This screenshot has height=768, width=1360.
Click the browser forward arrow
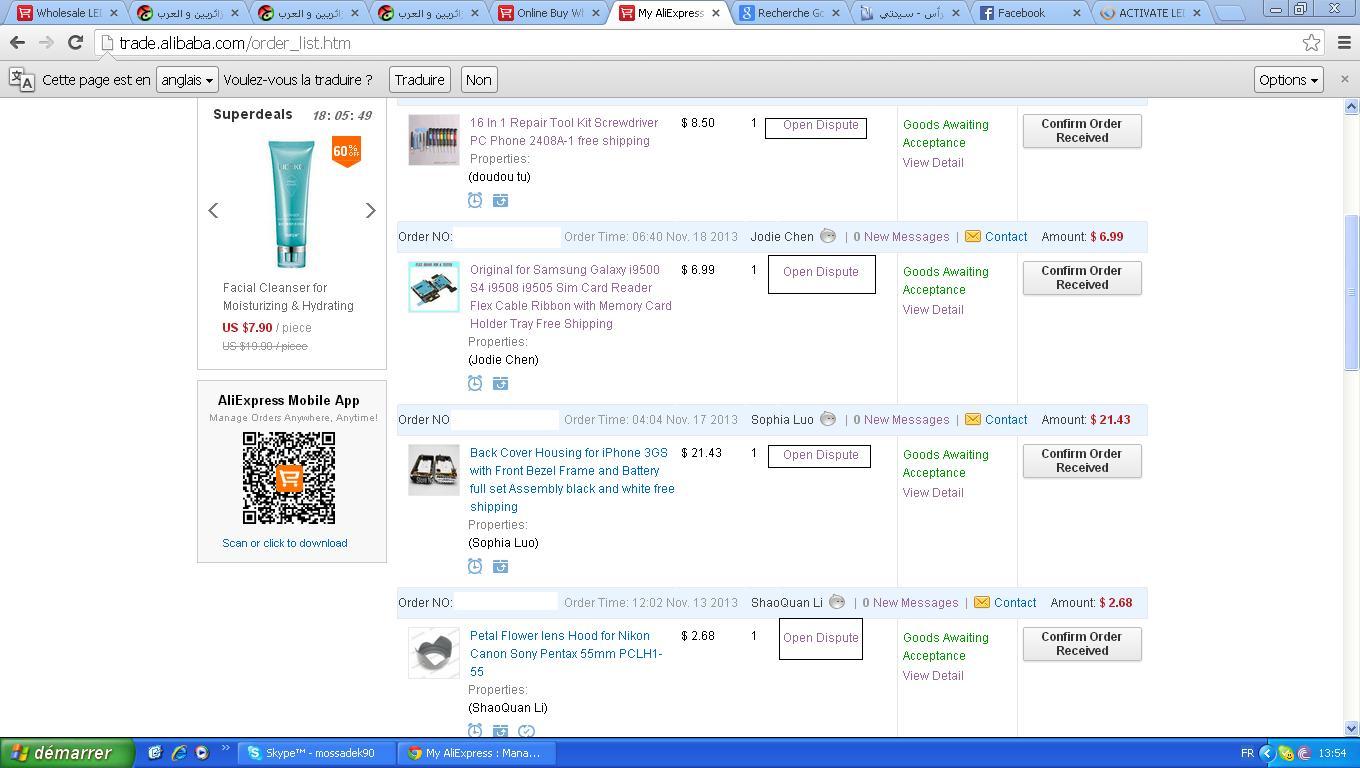46,43
